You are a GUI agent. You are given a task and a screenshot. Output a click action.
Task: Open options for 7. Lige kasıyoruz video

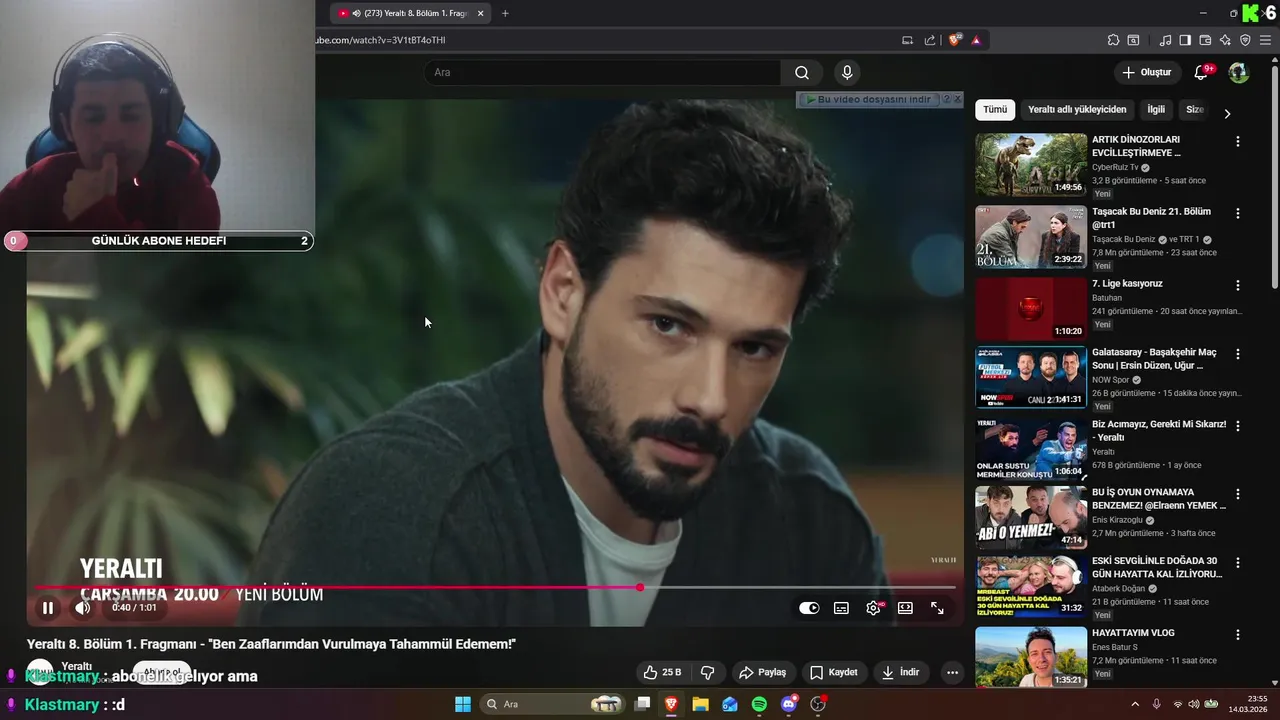point(1238,286)
